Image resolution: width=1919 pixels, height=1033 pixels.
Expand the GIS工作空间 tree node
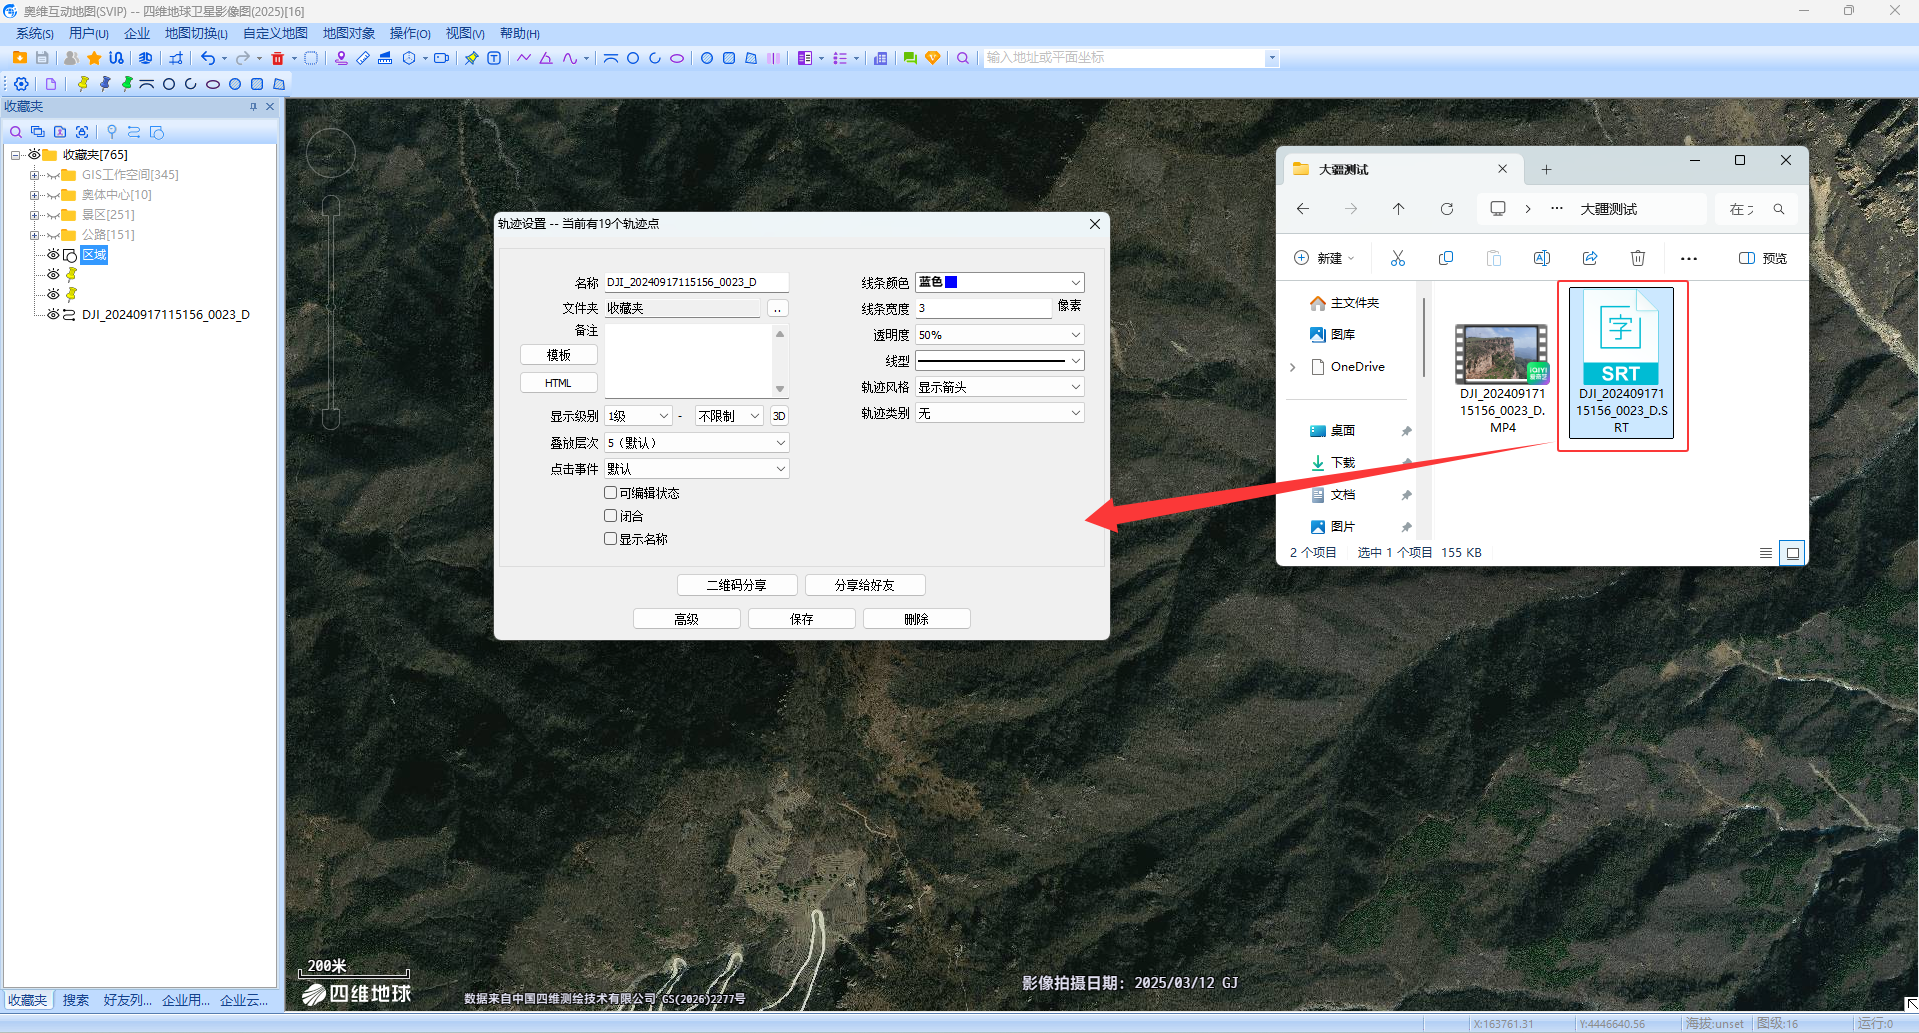(34, 175)
